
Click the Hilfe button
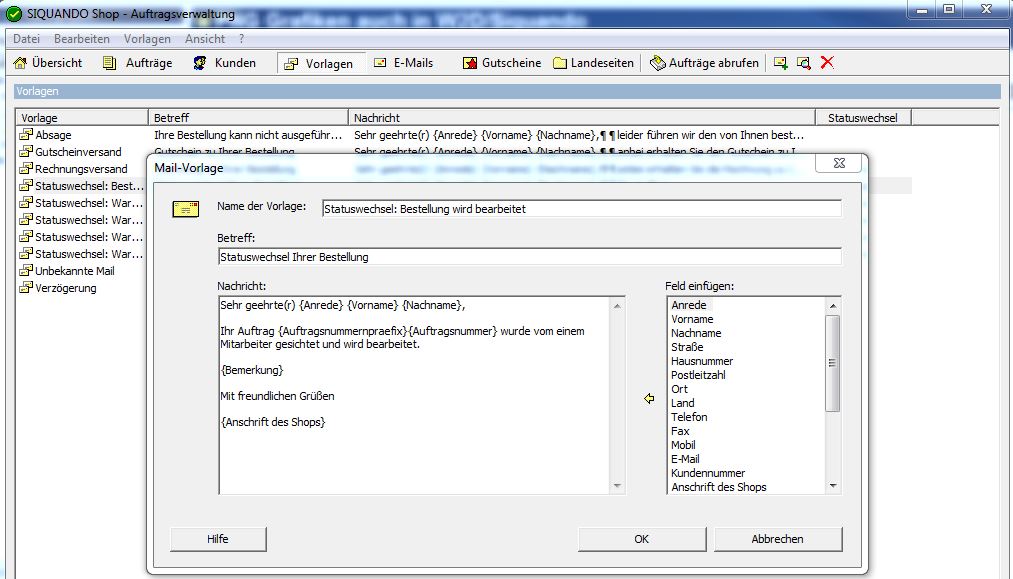218,539
